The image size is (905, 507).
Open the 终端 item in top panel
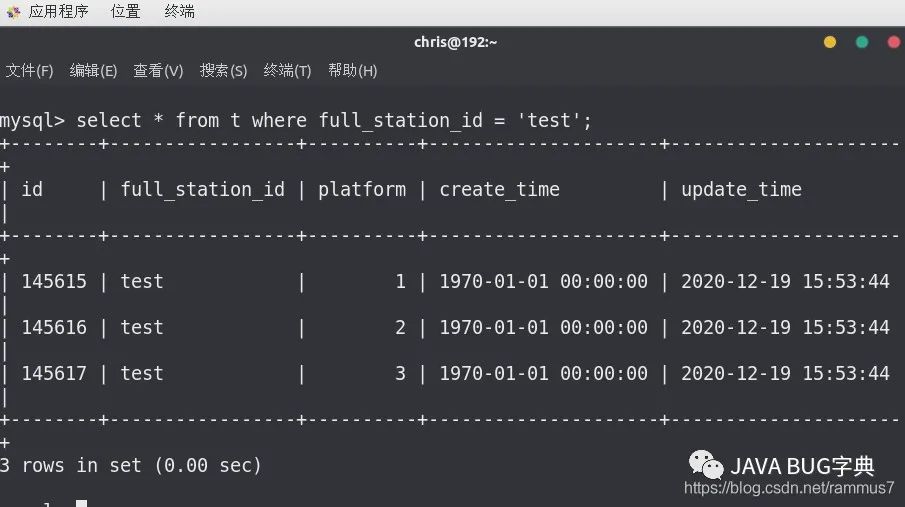click(179, 11)
